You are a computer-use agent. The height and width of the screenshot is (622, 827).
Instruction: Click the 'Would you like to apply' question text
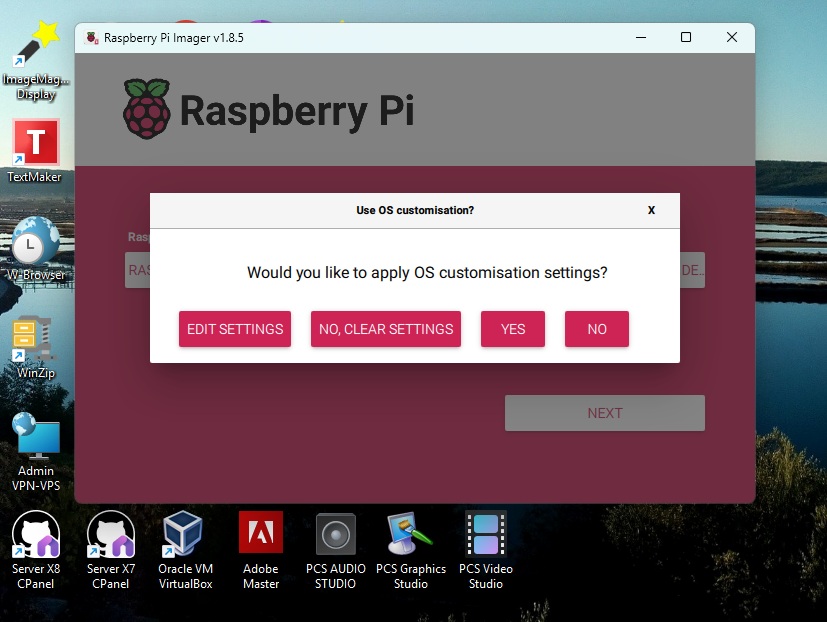(427, 272)
